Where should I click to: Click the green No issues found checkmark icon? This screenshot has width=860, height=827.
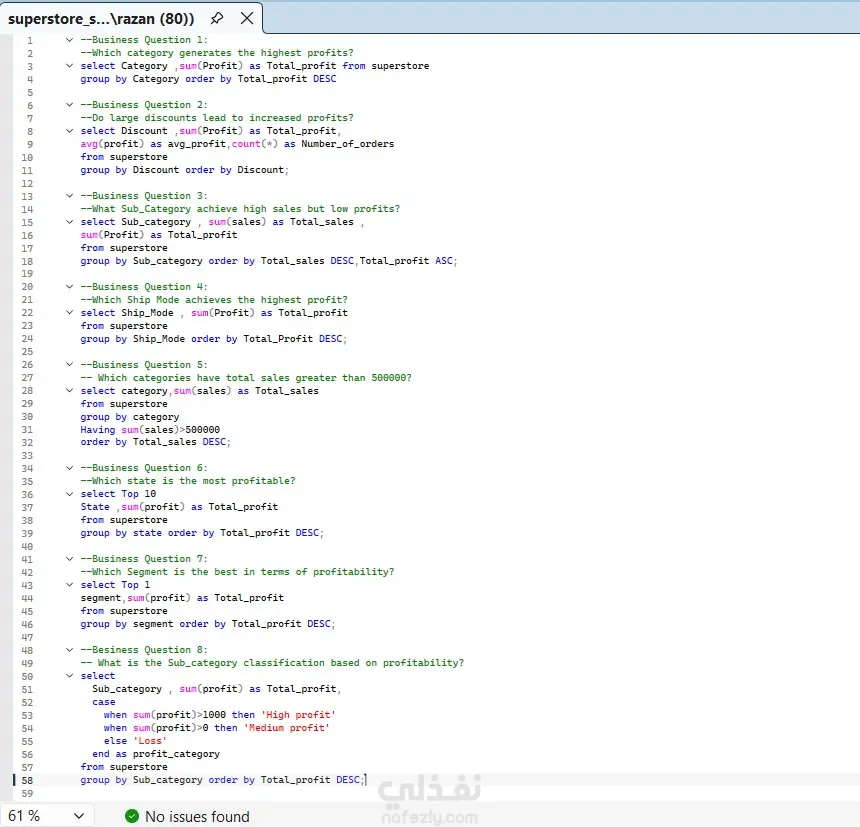pyautogui.click(x=132, y=816)
